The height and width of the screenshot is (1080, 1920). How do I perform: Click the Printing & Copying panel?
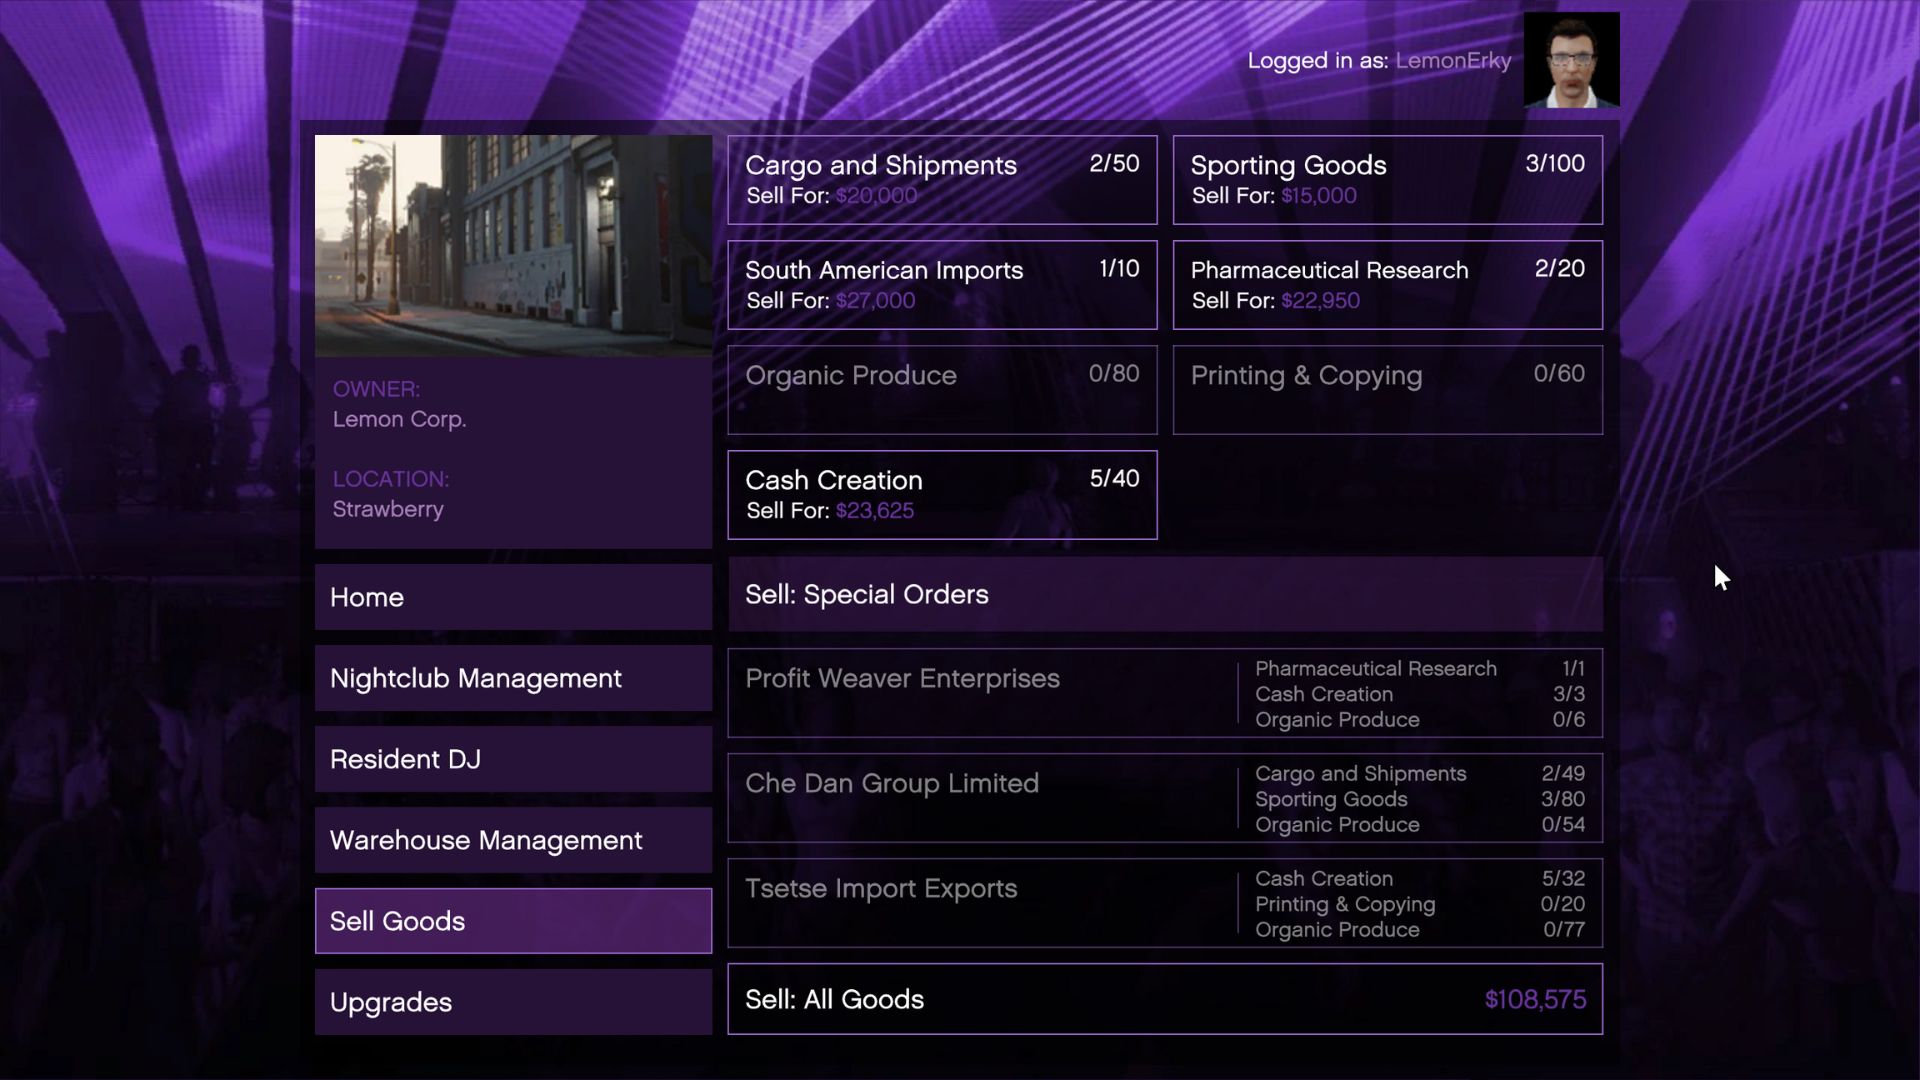click(1386, 390)
